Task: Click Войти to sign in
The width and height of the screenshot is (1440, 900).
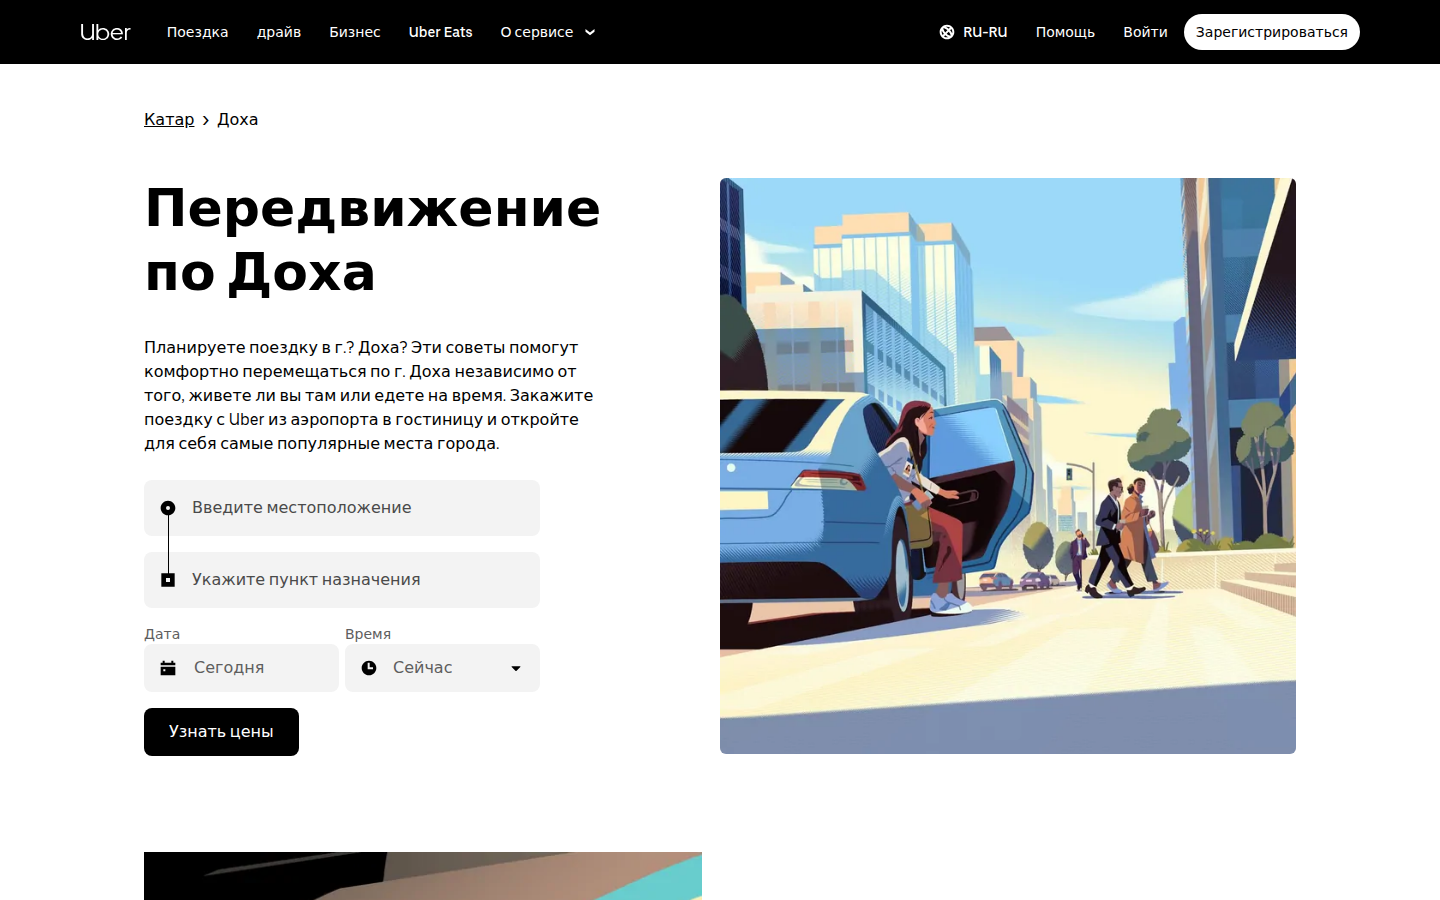Action: click(x=1145, y=32)
